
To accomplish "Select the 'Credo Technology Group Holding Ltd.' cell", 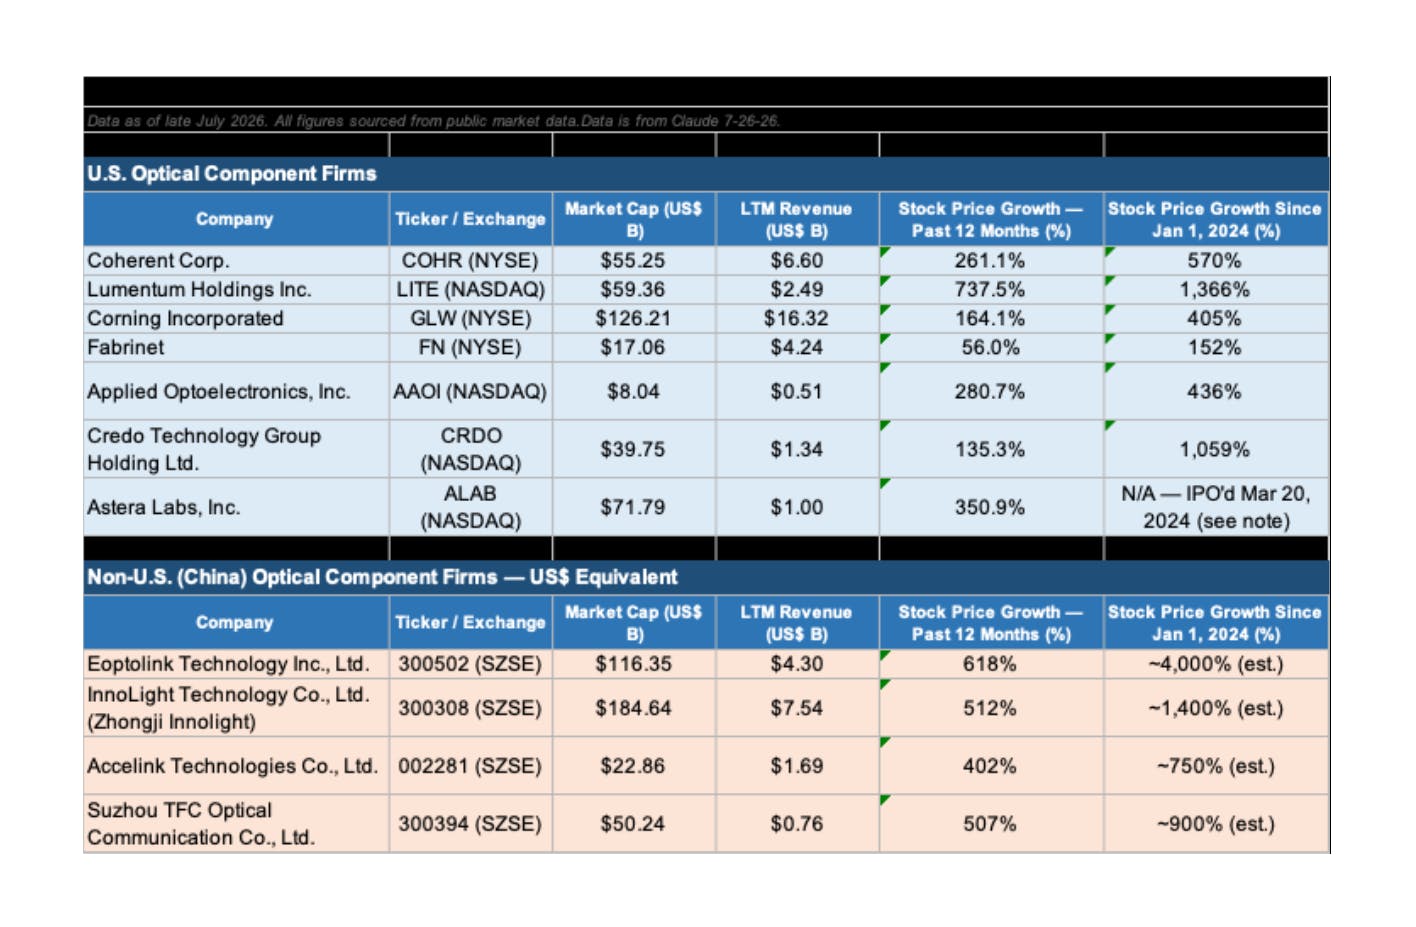I will pos(236,450).
